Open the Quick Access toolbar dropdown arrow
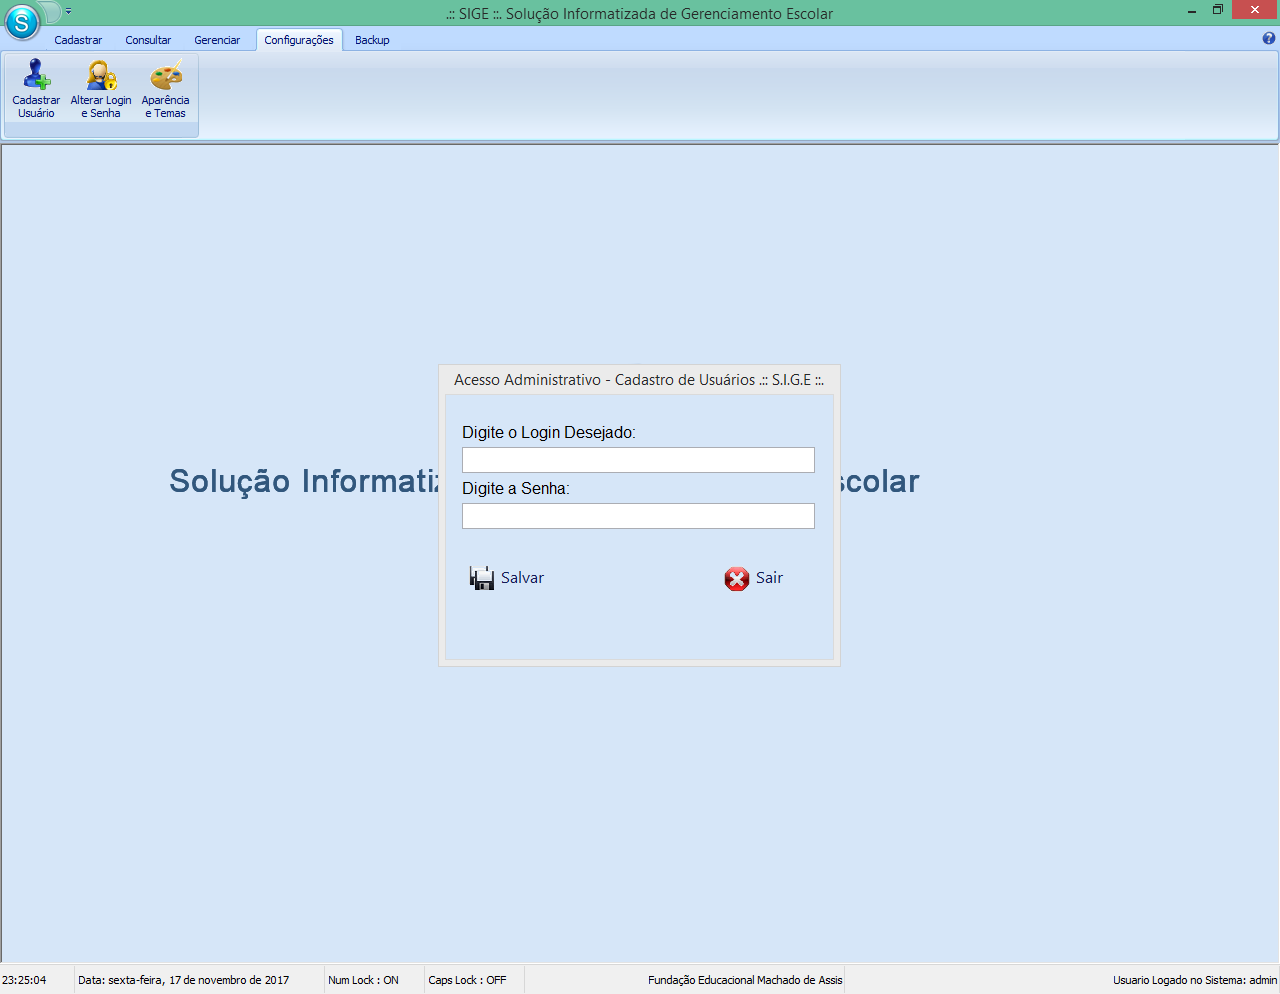 [68, 11]
